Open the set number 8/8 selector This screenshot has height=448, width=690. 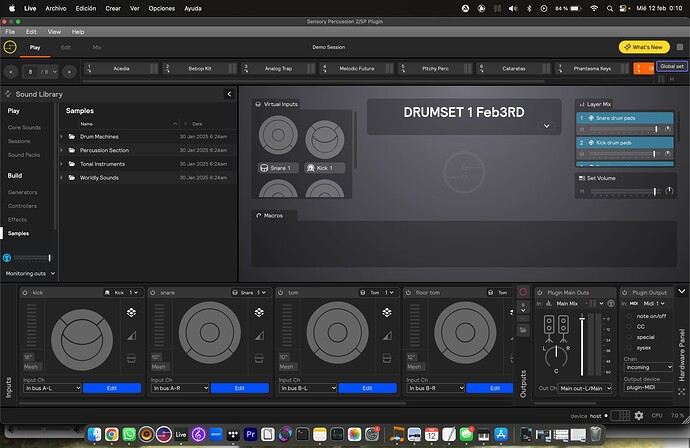tap(40, 72)
